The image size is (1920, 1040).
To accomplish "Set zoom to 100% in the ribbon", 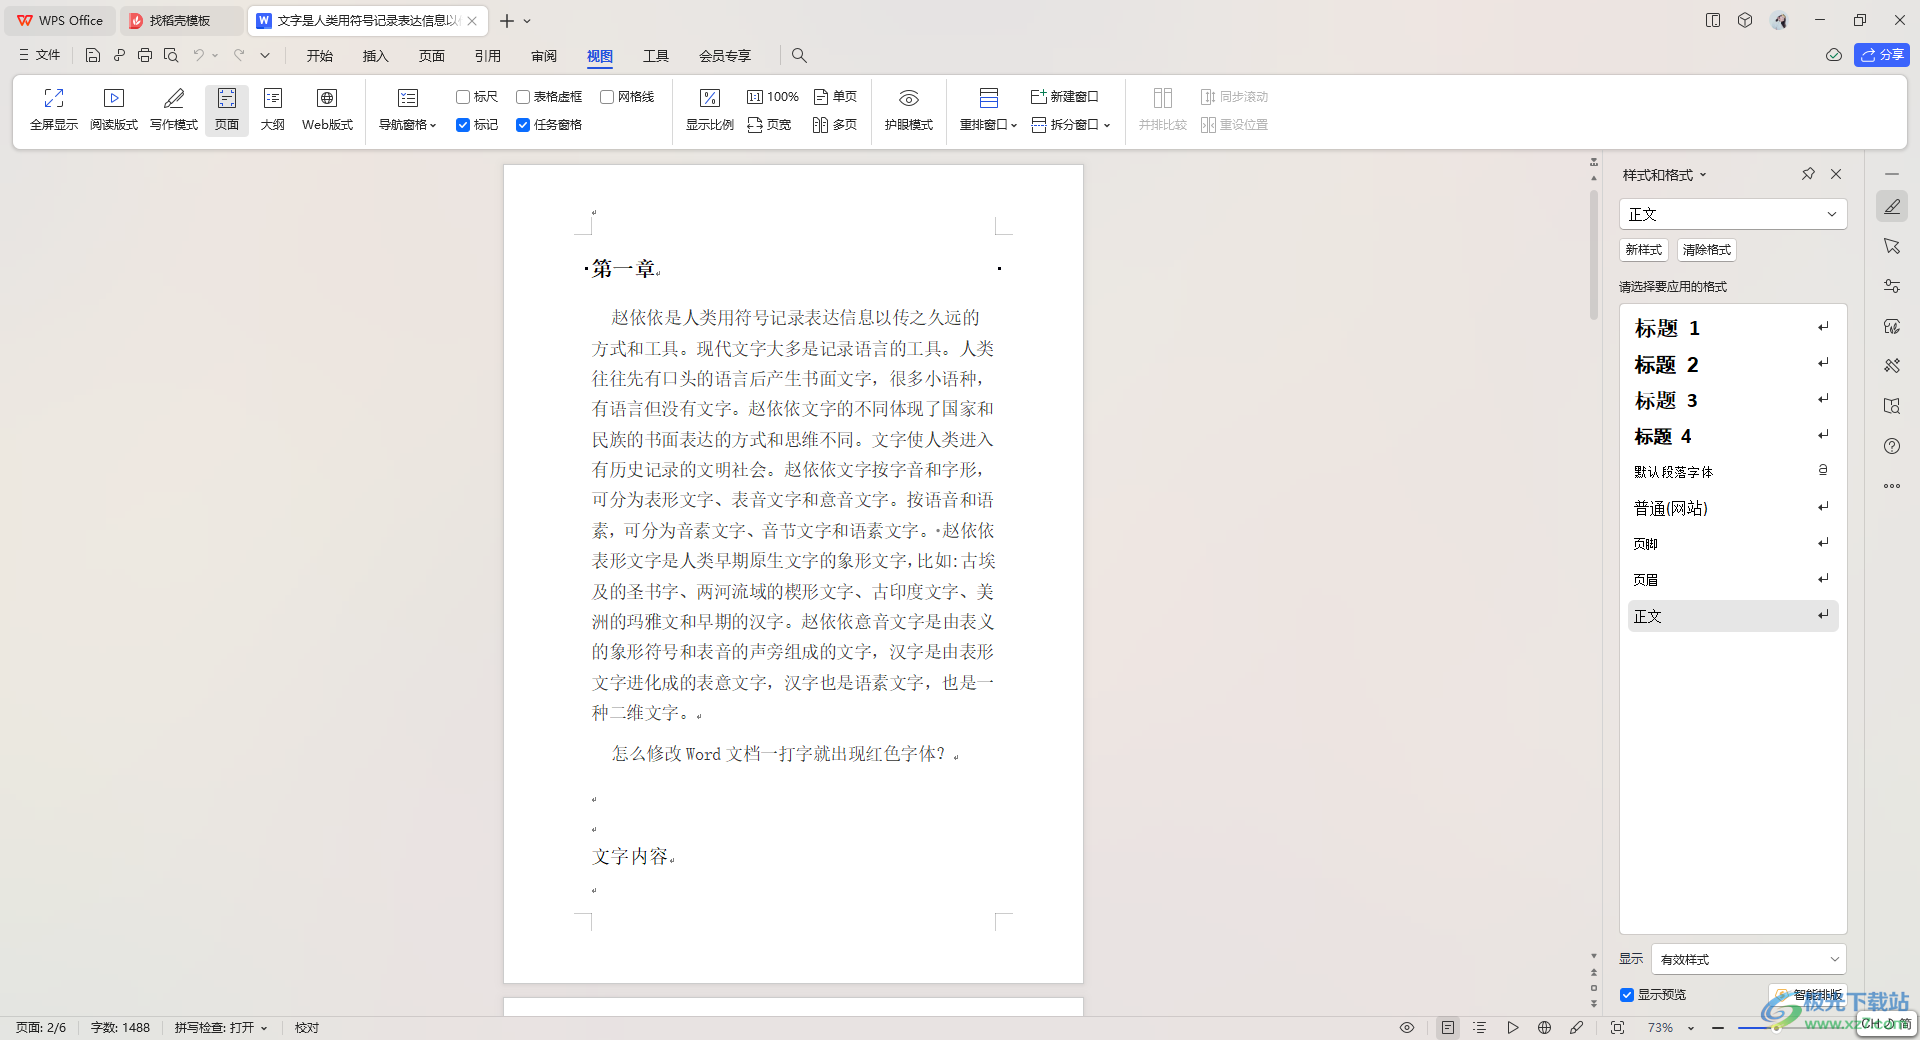I will pyautogui.click(x=773, y=97).
